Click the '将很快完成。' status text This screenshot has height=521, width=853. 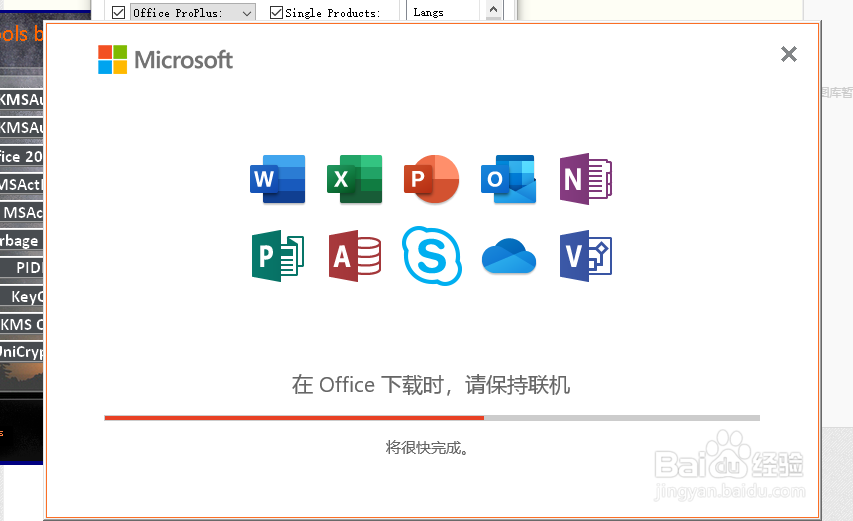(x=427, y=448)
